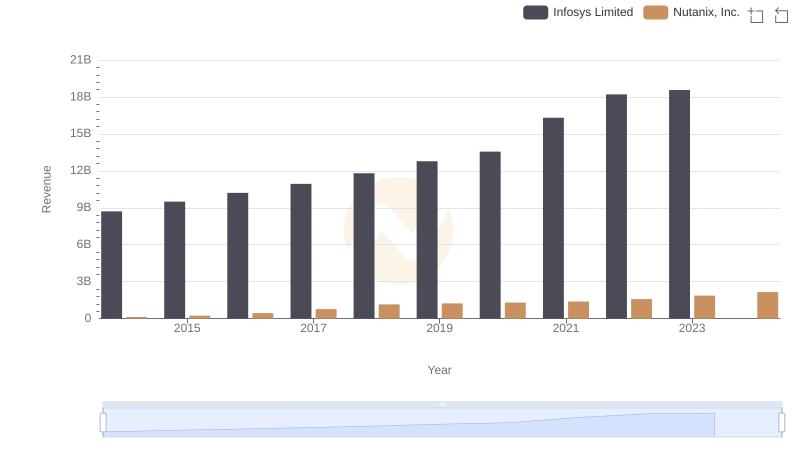The image size is (800, 461).
Task: Click the '6B' y-axis label
Action: pyautogui.click(x=84, y=244)
